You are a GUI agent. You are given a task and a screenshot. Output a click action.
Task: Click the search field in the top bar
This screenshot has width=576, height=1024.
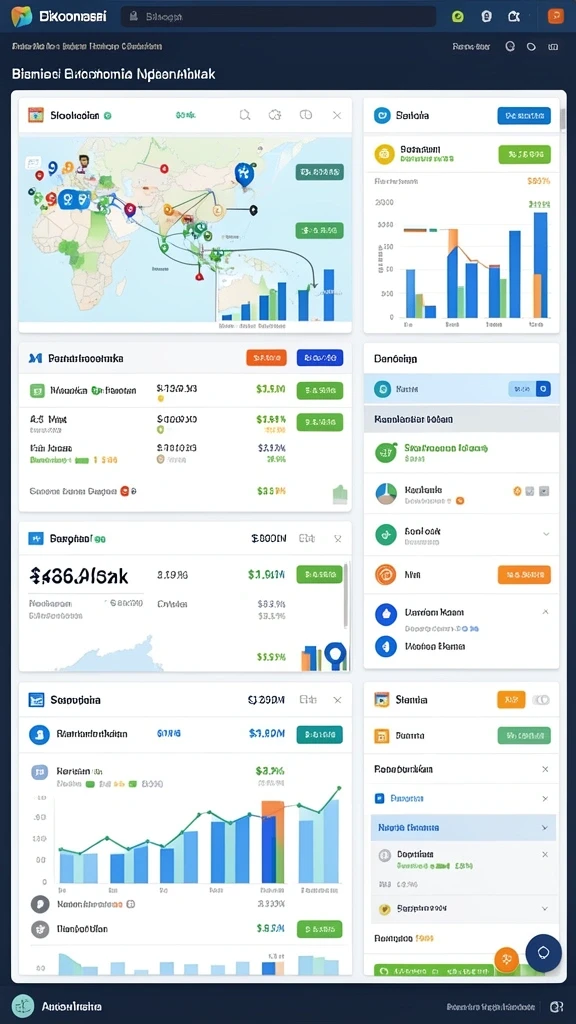tap(278, 16)
